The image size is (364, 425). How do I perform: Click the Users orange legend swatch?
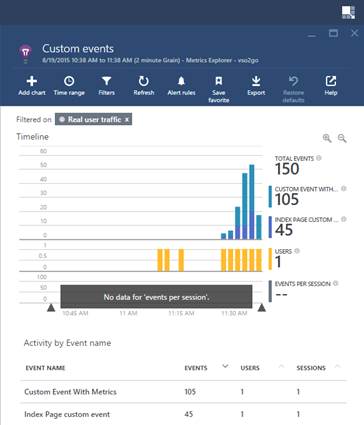[x=270, y=259]
